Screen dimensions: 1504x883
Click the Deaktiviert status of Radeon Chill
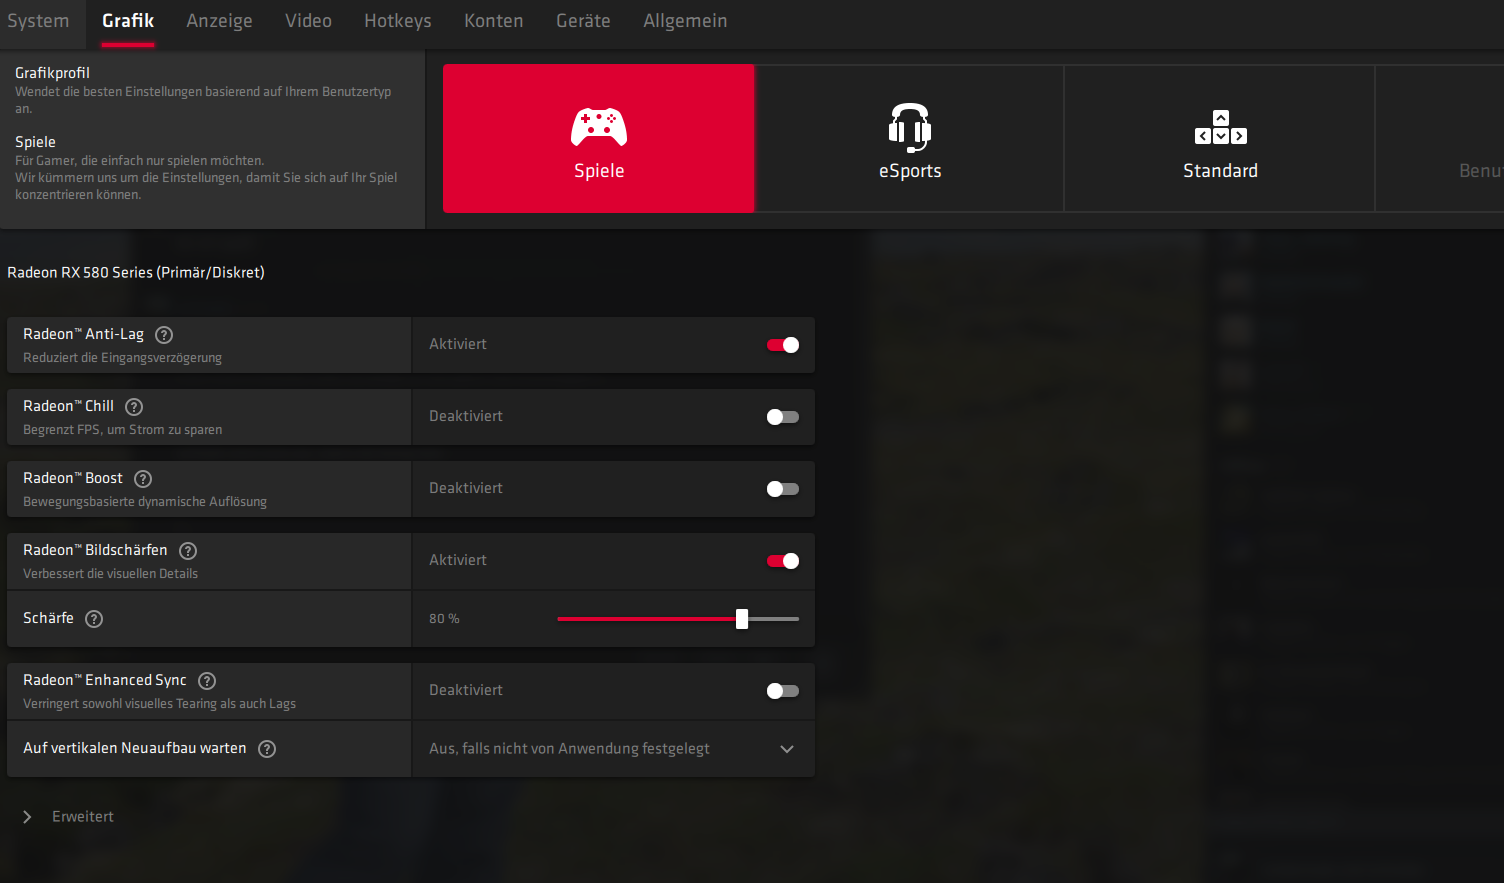pyautogui.click(x=466, y=416)
